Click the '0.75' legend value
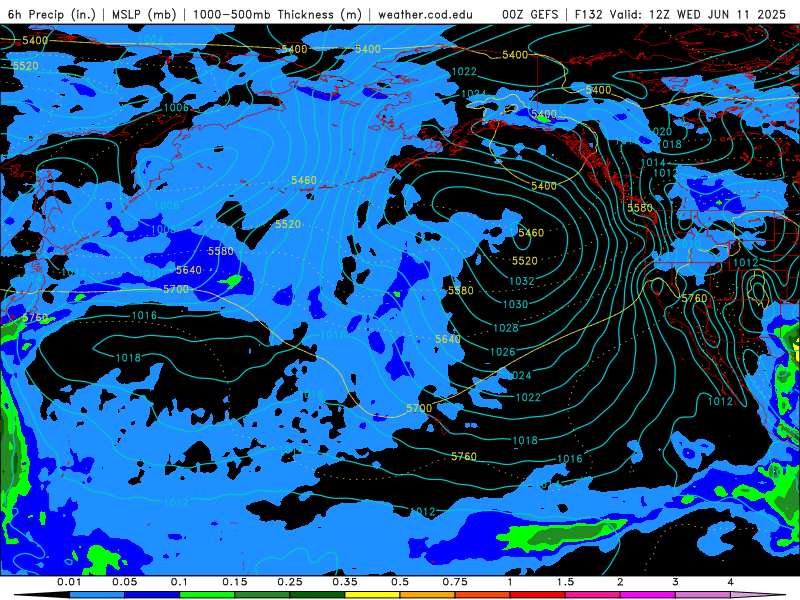This screenshot has height=600, width=800. 455,582
